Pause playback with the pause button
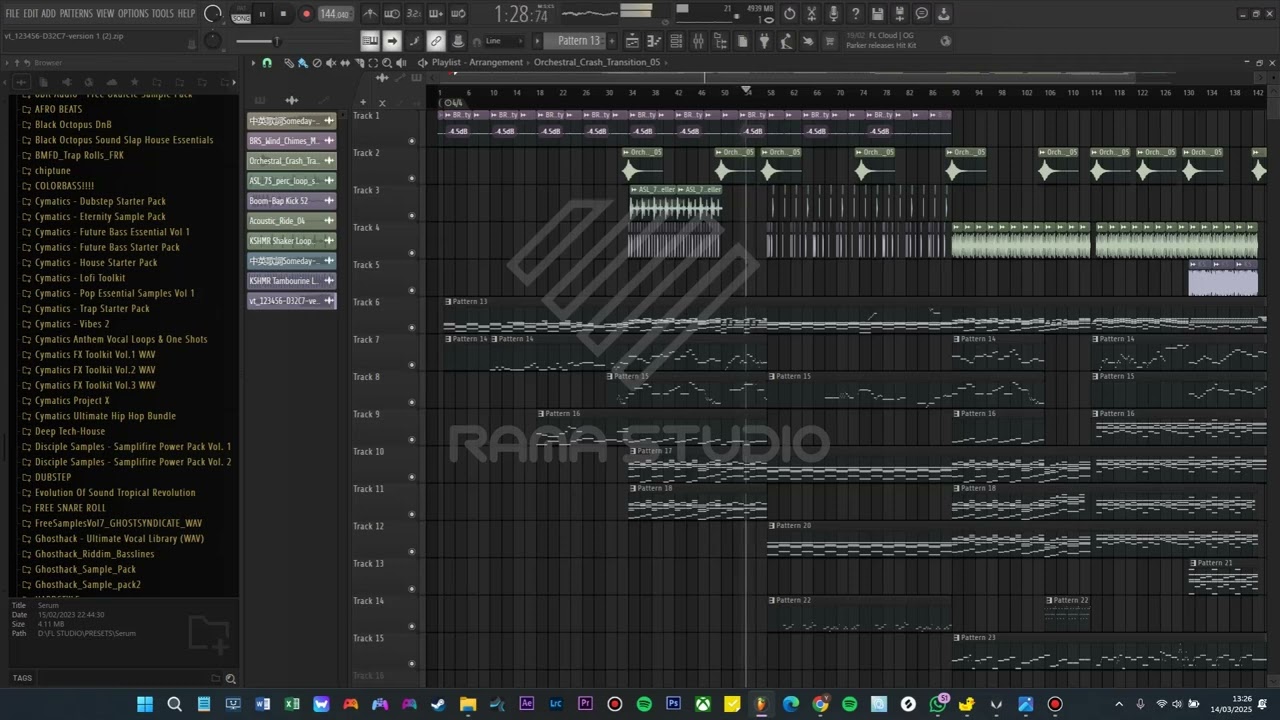Viewport: 1280px width, 720px height. point(262,14)
